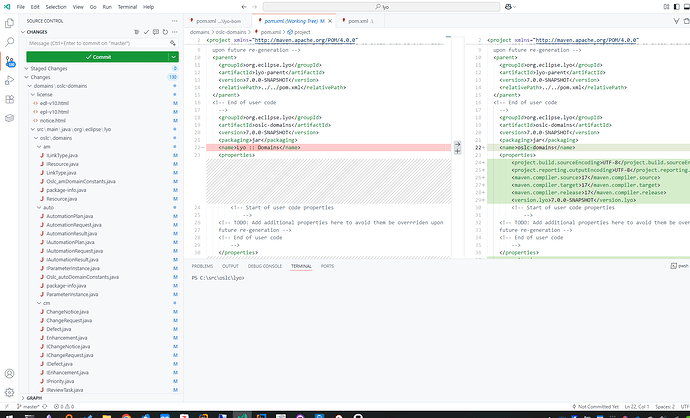Select notice.html in the changes list
This screenshot has width=690, height=418.
(x=52, y=121)
